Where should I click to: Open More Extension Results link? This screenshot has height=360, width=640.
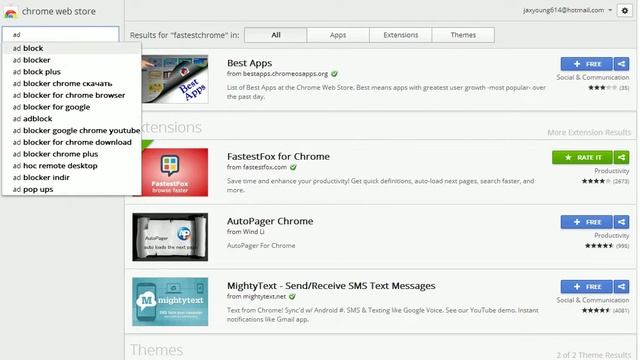589,132
